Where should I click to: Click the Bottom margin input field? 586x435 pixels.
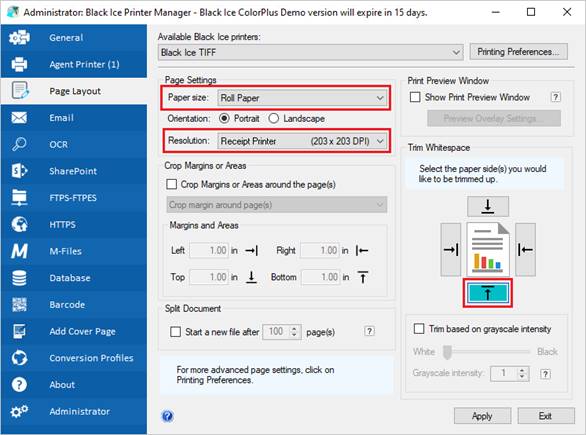coord(321,277)
